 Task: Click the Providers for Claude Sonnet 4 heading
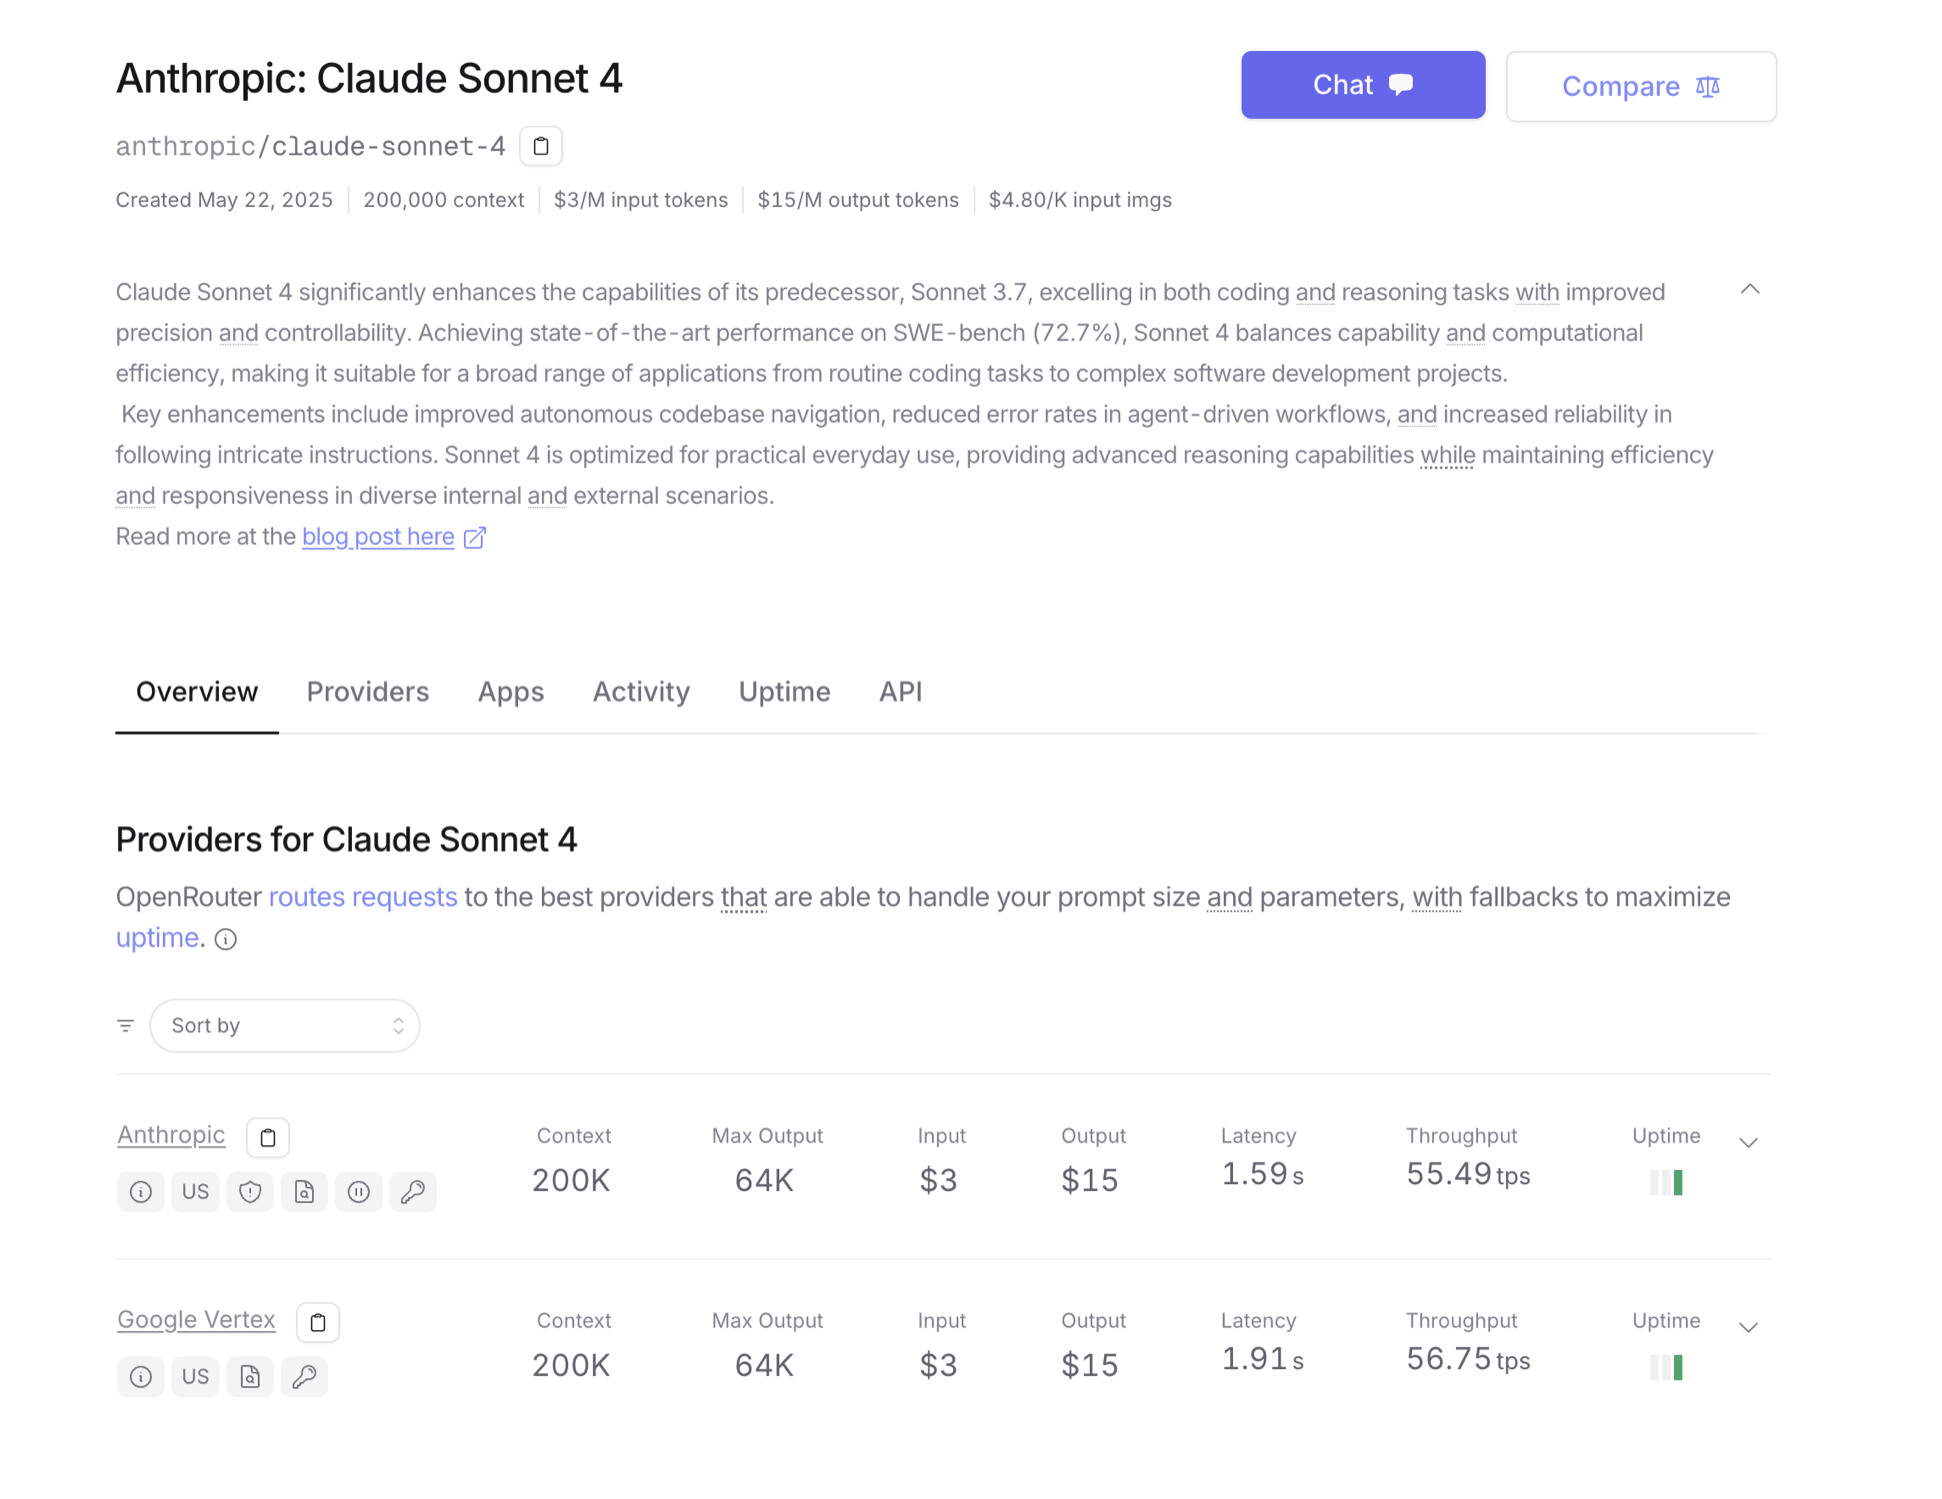(x=346, y=840)
